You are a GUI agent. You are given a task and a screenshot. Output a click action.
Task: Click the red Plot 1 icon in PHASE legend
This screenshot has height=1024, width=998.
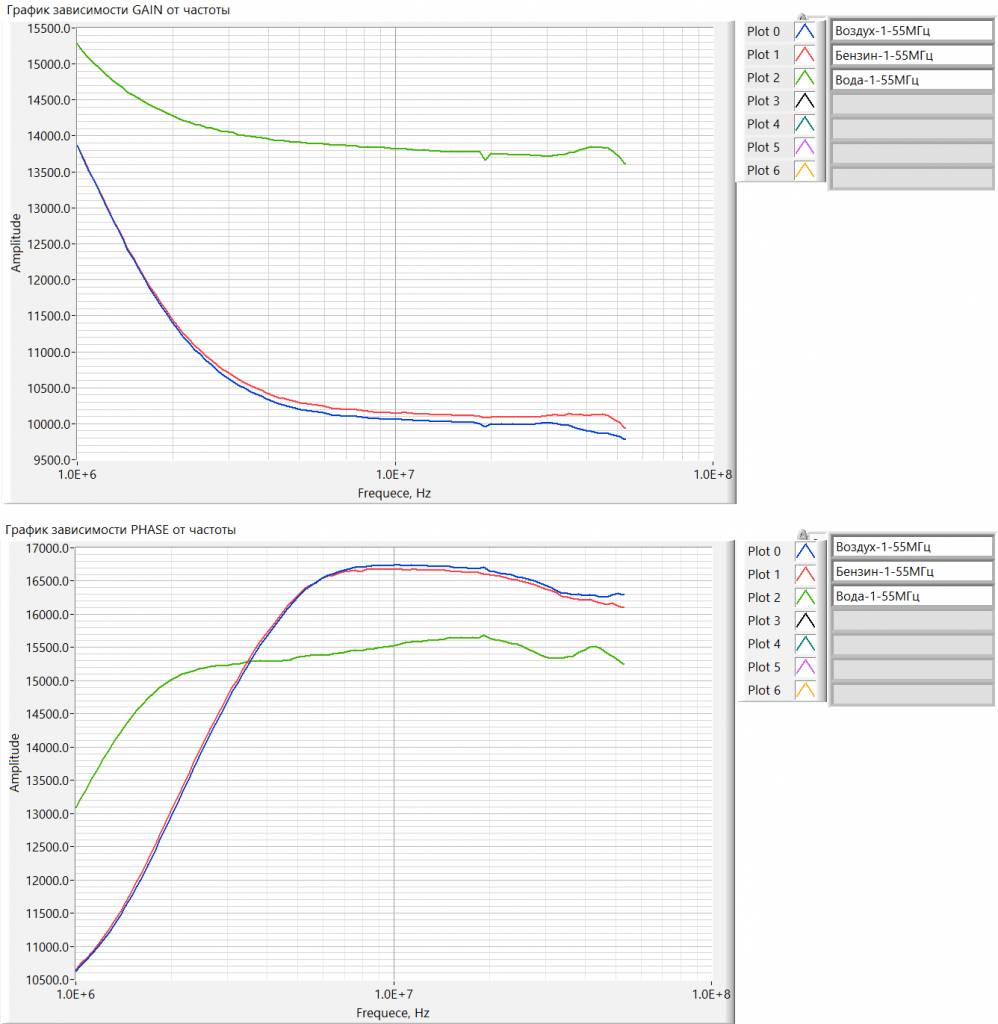tap(805, 574)
